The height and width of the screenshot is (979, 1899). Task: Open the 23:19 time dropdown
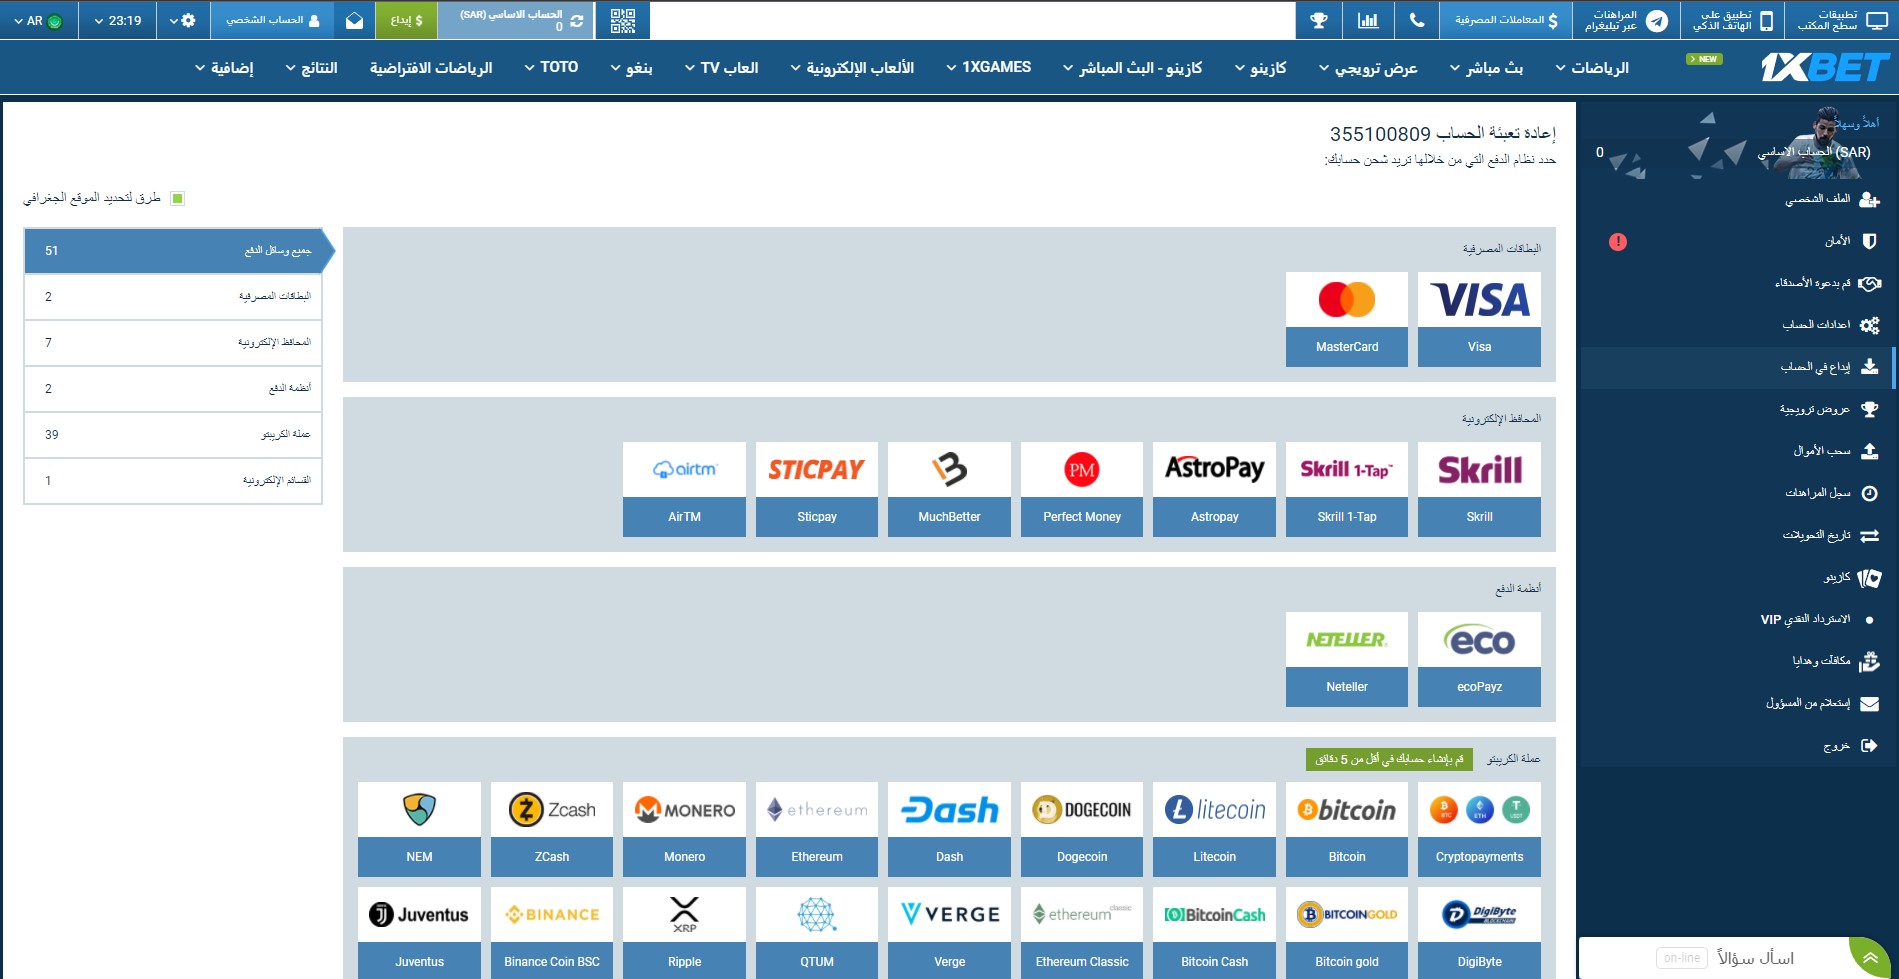(118, 21)
